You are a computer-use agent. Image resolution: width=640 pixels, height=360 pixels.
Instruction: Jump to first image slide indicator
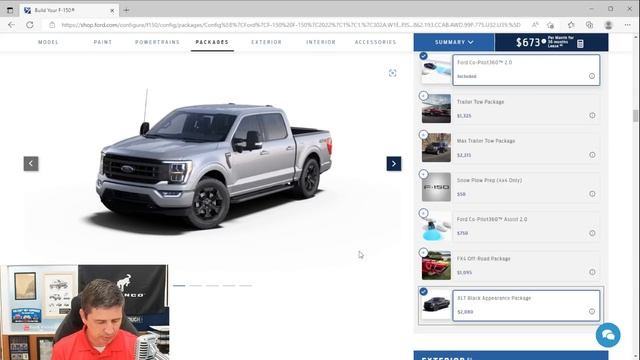179,286
